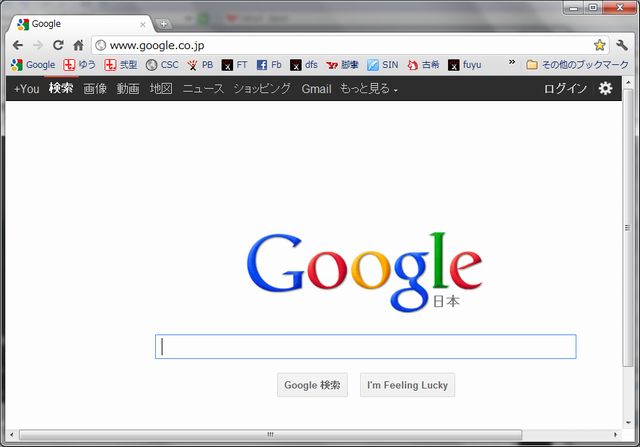The height and width of the screenshot is (447, 640).
Task: Open Gmail from the Google bar
Action: [316, 89]
